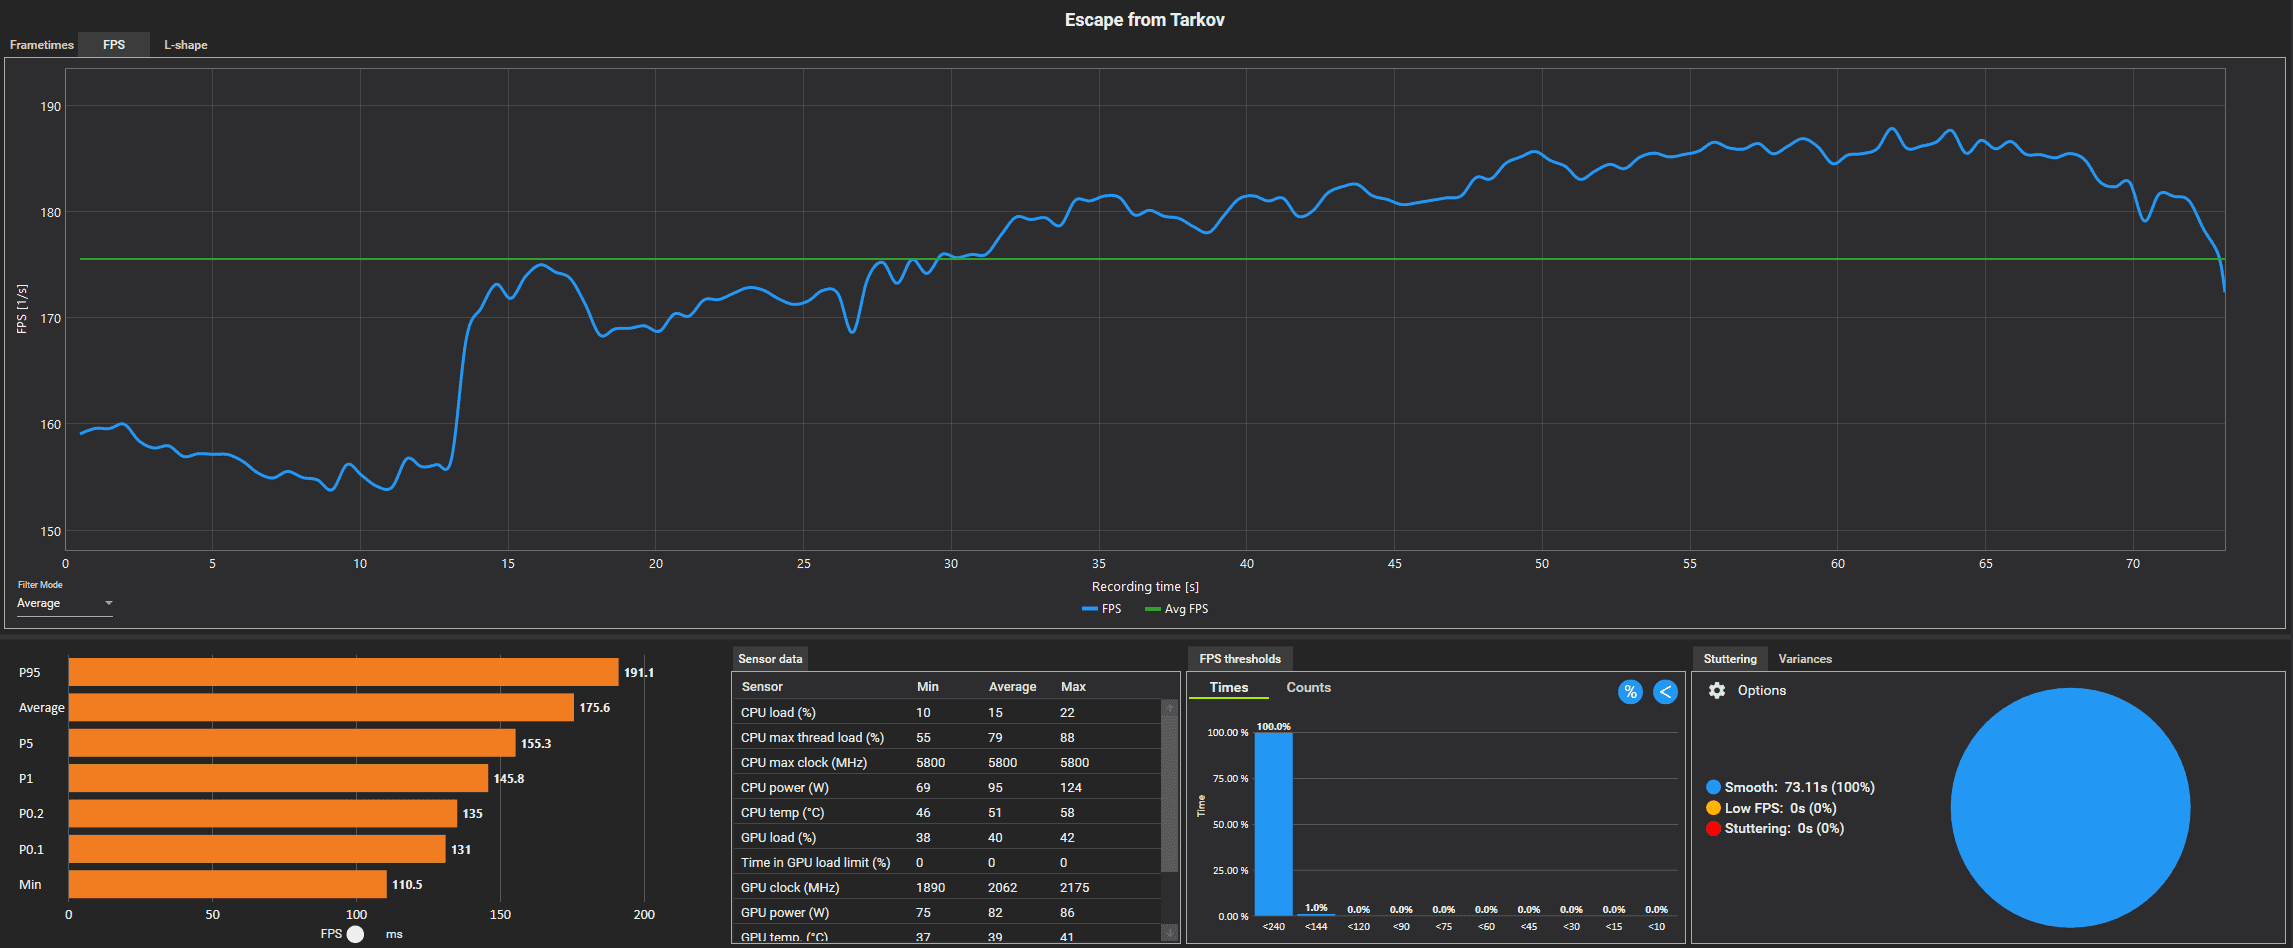Select the Sensor data tab
Image resolution: width=2293 pixels, height=948 pixels.
click(770, 659)
